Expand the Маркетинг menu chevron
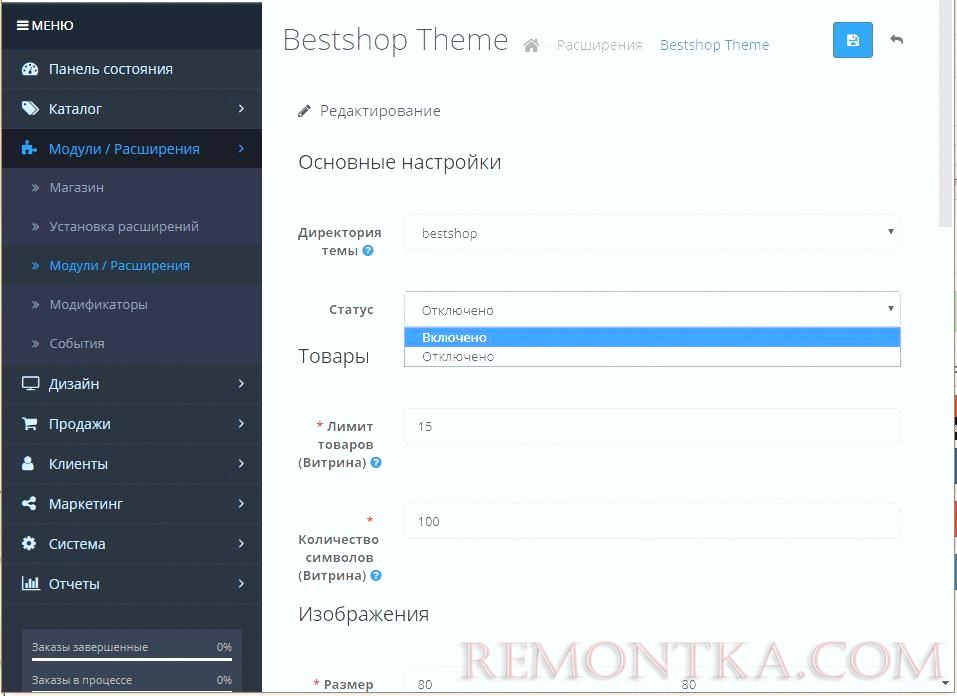Viewport: 957px width, 696px height. click(241, 504)
